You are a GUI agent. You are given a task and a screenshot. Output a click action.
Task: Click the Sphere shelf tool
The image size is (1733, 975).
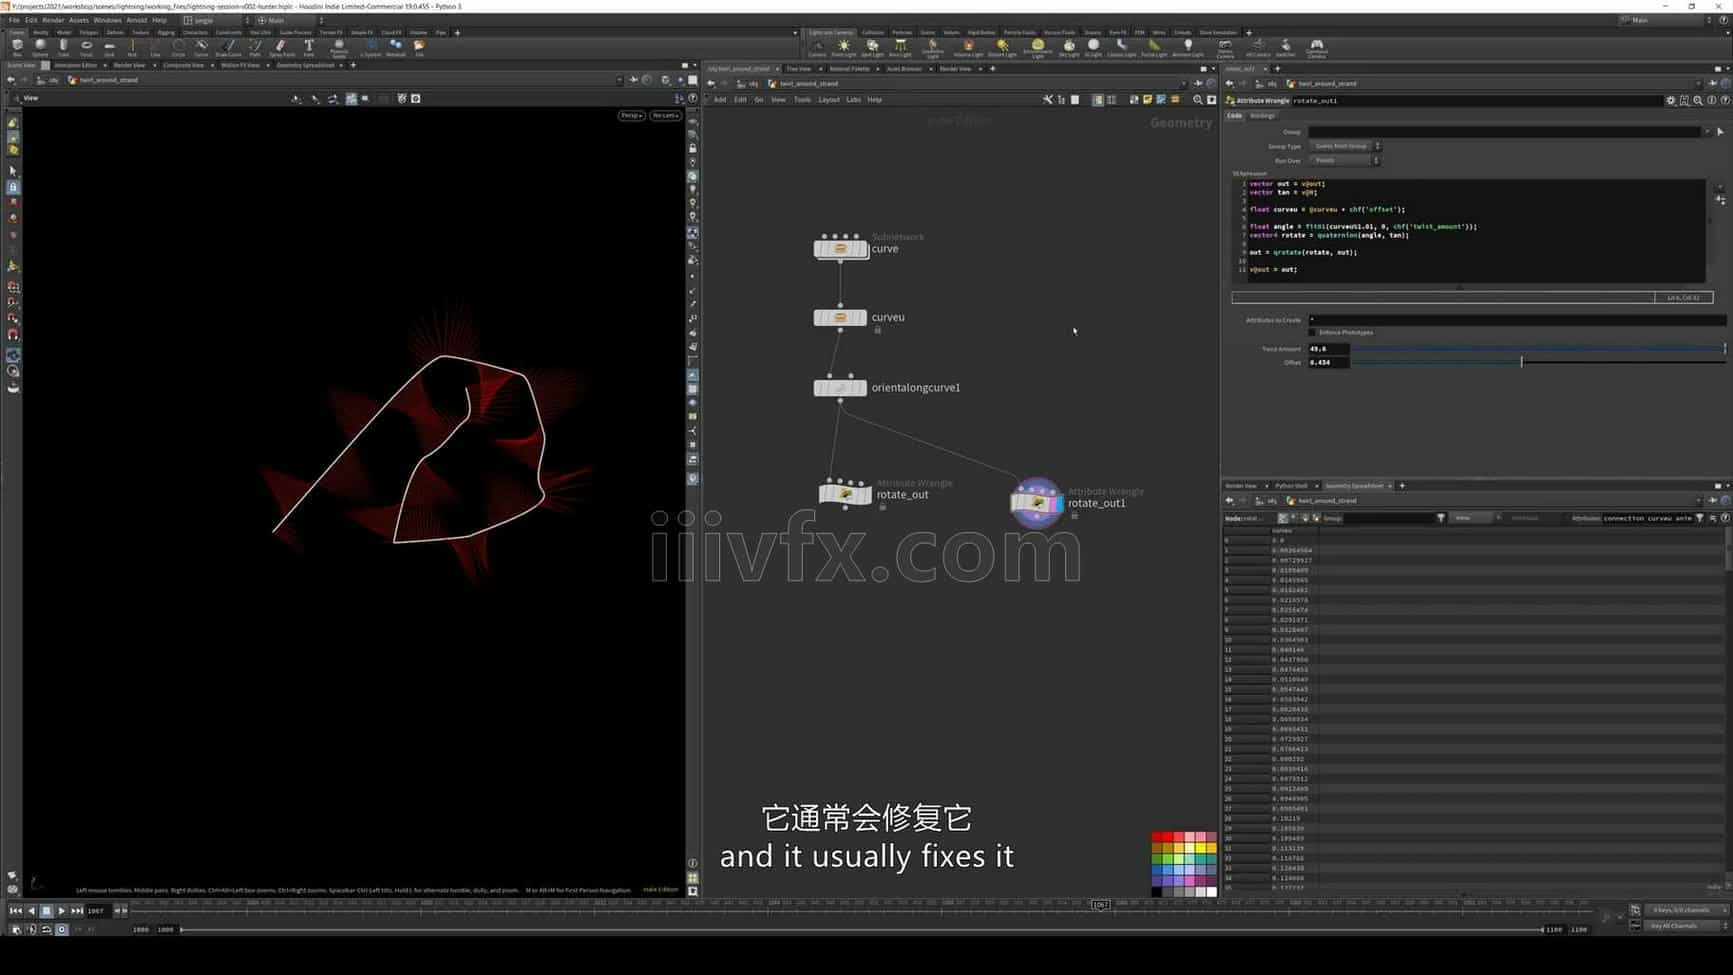pyautogui.click(x=40, y=46)
